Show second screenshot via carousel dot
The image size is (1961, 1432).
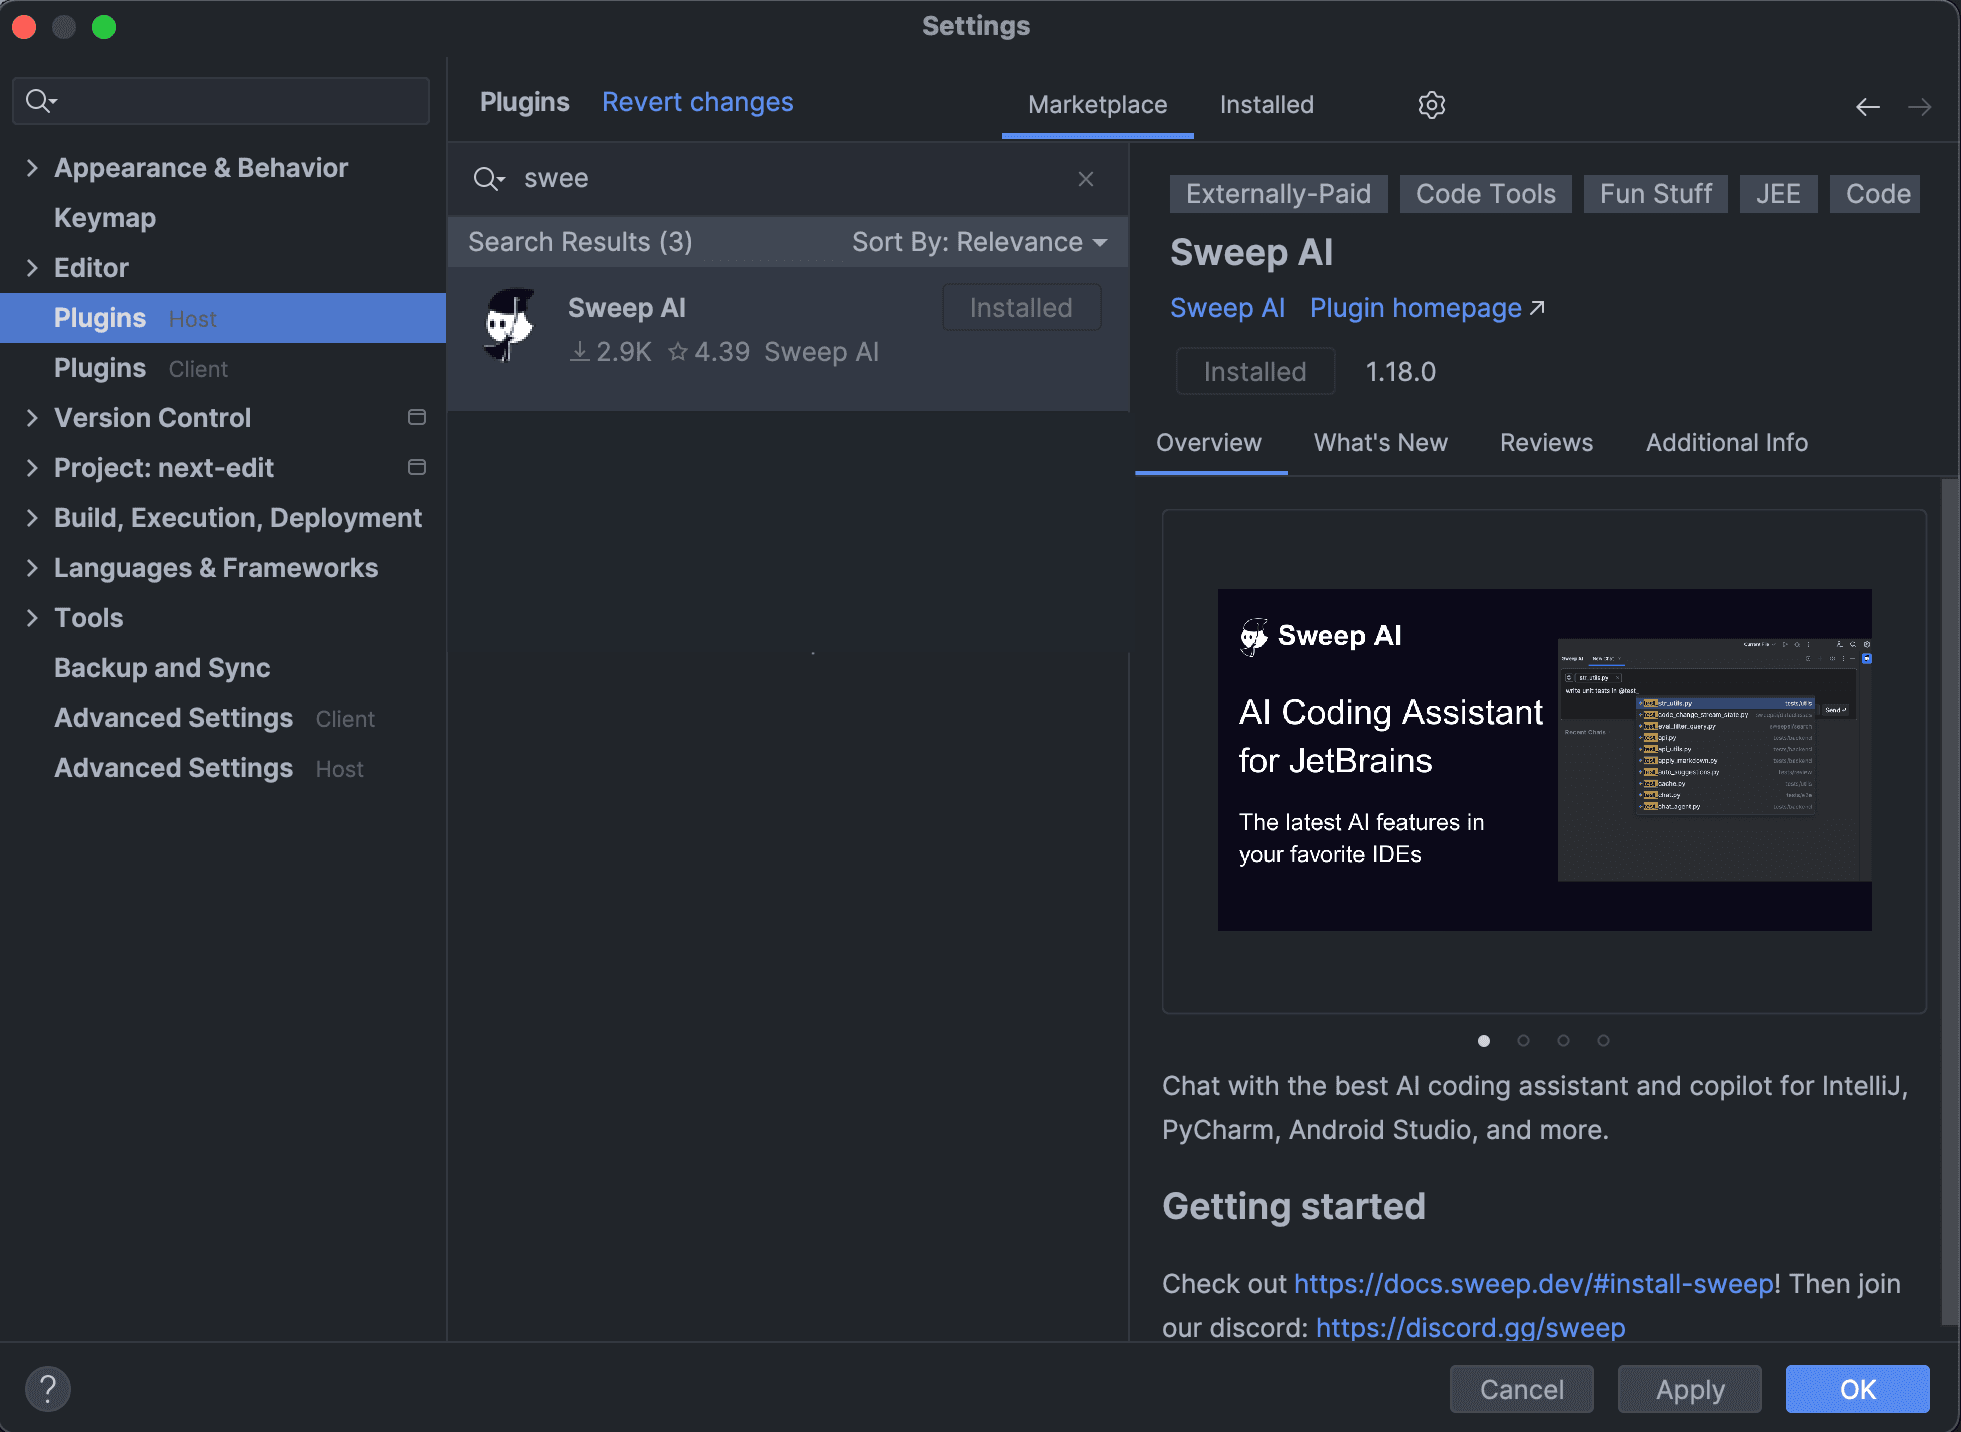1523,1041
